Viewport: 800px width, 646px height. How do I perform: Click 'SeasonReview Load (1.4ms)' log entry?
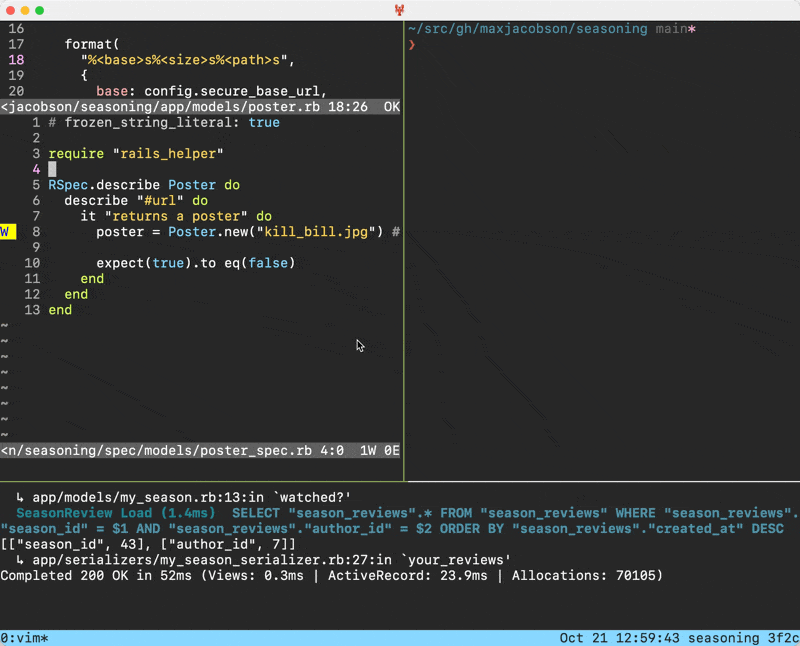point(115,513)
